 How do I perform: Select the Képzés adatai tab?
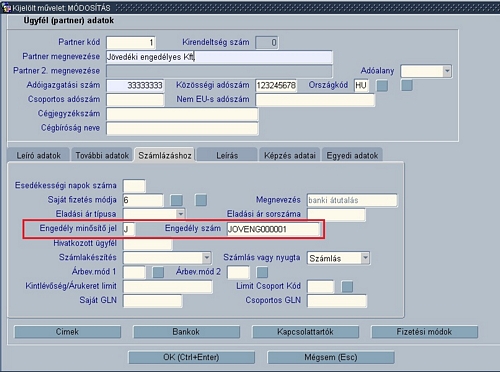[x=290, y=155]
